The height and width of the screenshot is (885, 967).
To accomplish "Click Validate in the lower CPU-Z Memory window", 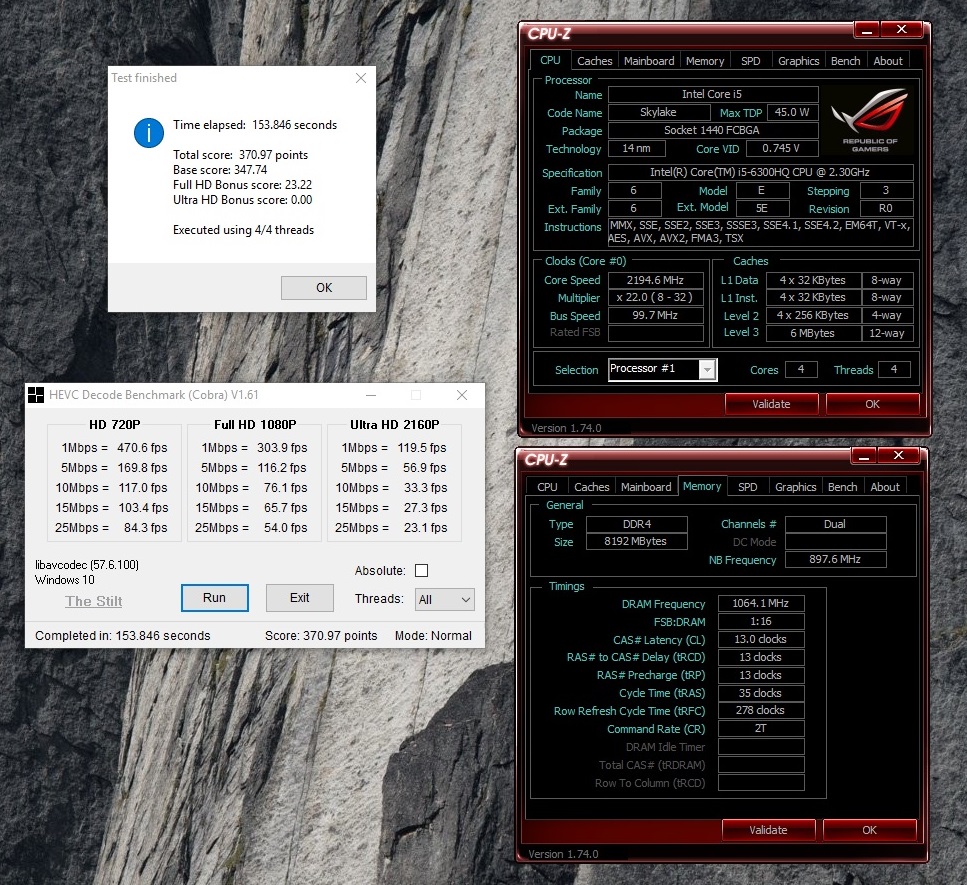I will [768, 830].
